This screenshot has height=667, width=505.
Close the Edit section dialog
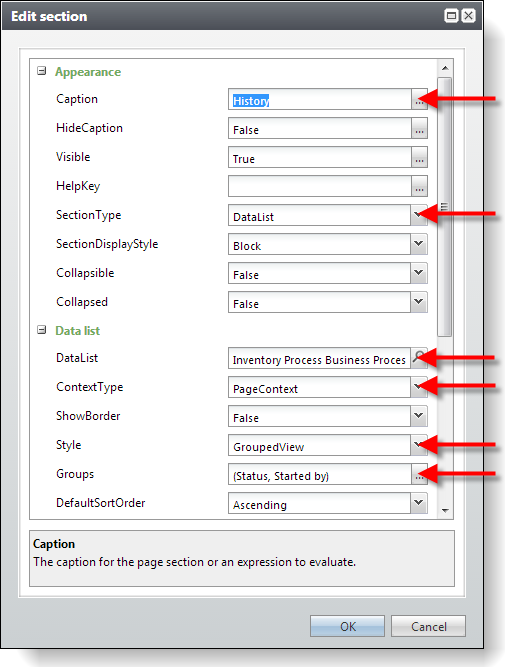468,16
